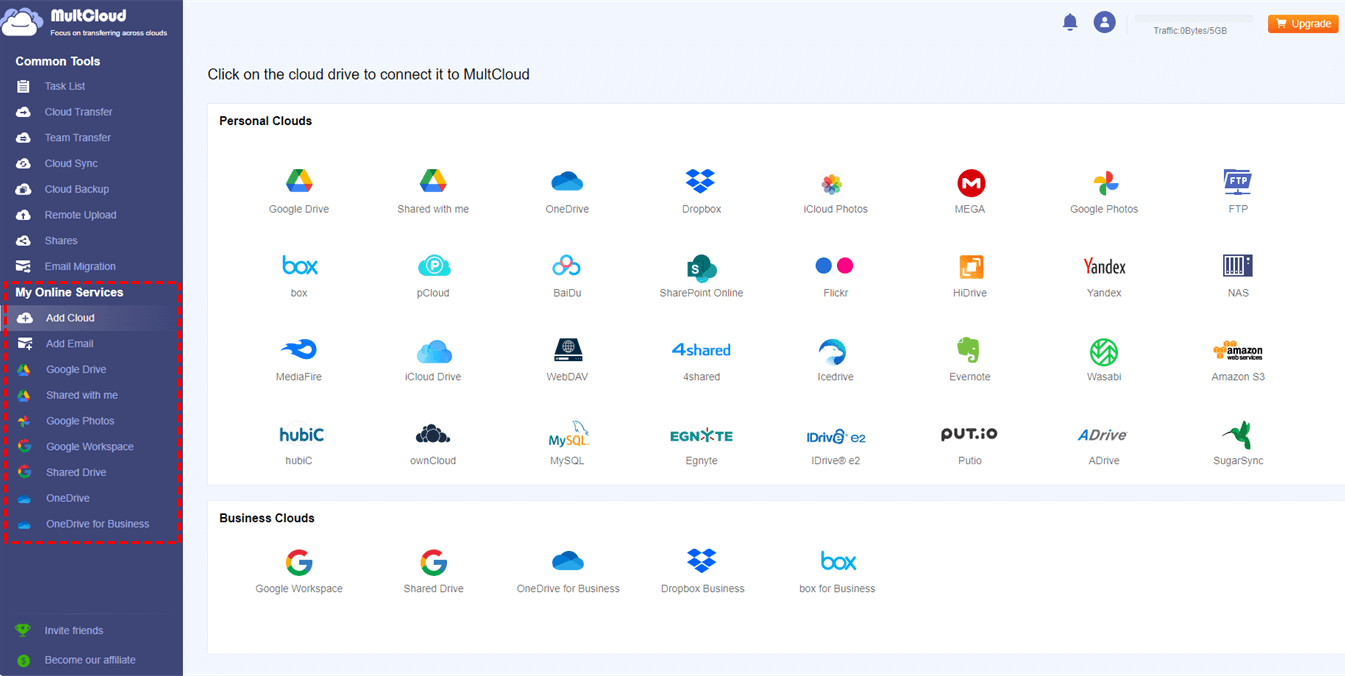This screenshot has height=676, width=1345.
Task: Connect Amazon S3 storage
Action: click(x=1238, y=360)
